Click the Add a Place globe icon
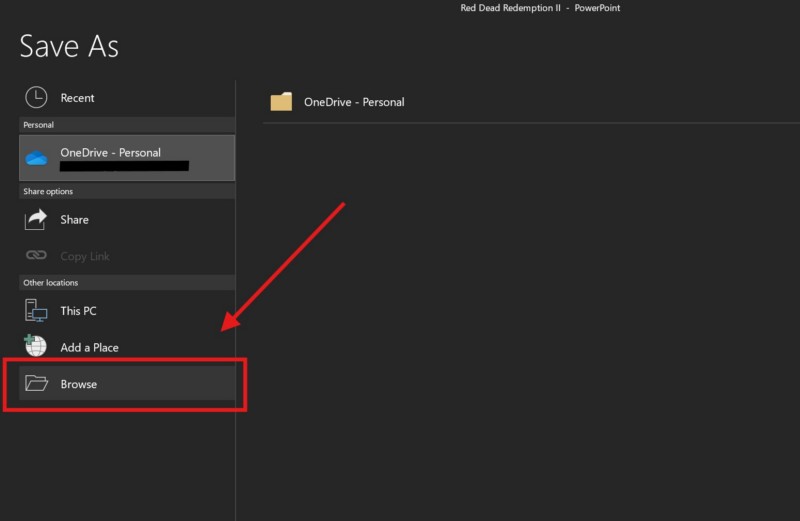800x521 pixels. [36, 346]
